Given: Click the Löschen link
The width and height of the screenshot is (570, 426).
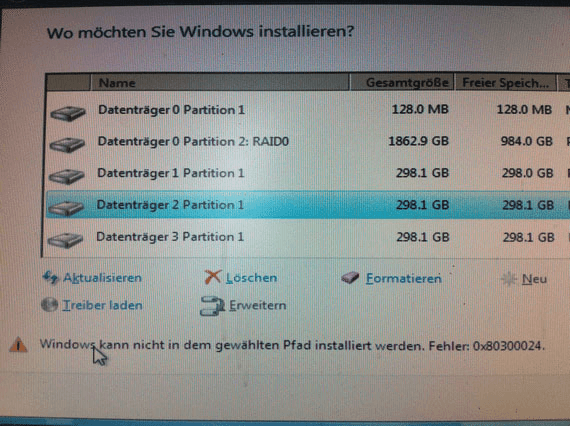Looking at the screenshot, I should tap(252, 278).
